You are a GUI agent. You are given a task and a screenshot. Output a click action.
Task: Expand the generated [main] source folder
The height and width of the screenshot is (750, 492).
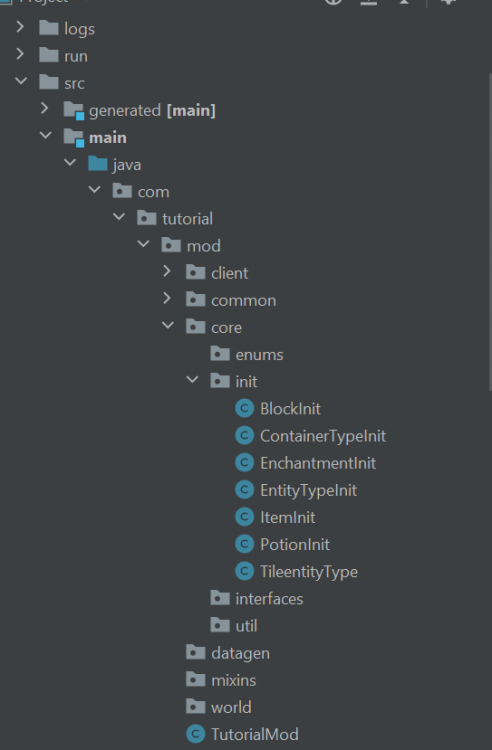pos(44,109)
